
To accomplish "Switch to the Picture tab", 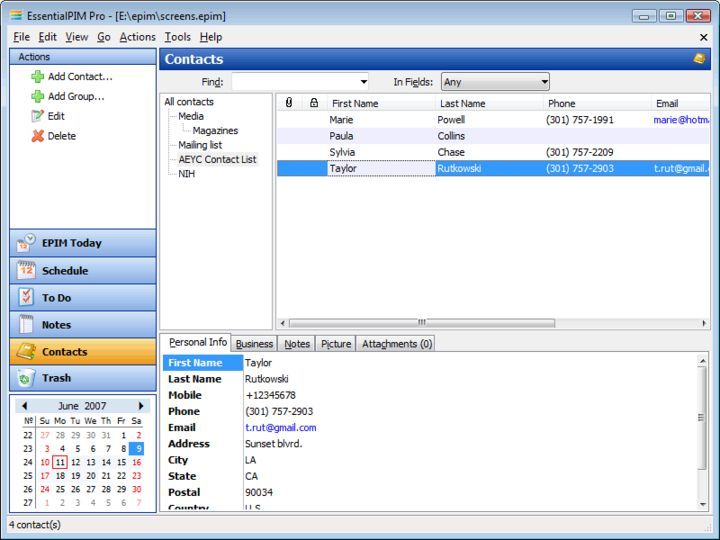I will (336, 343).
